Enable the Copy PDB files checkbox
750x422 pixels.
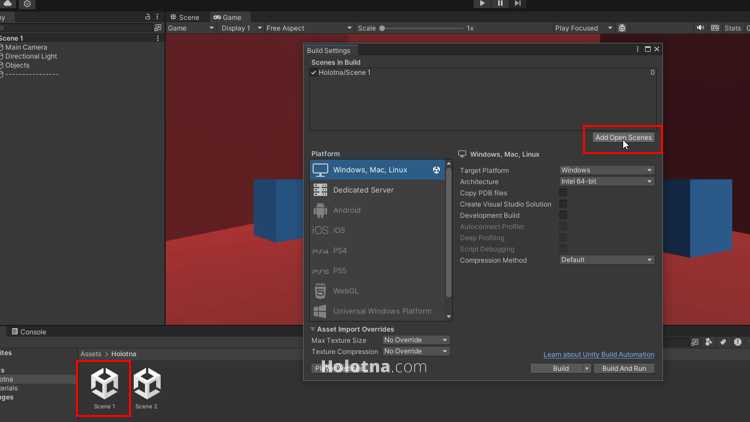563,192
